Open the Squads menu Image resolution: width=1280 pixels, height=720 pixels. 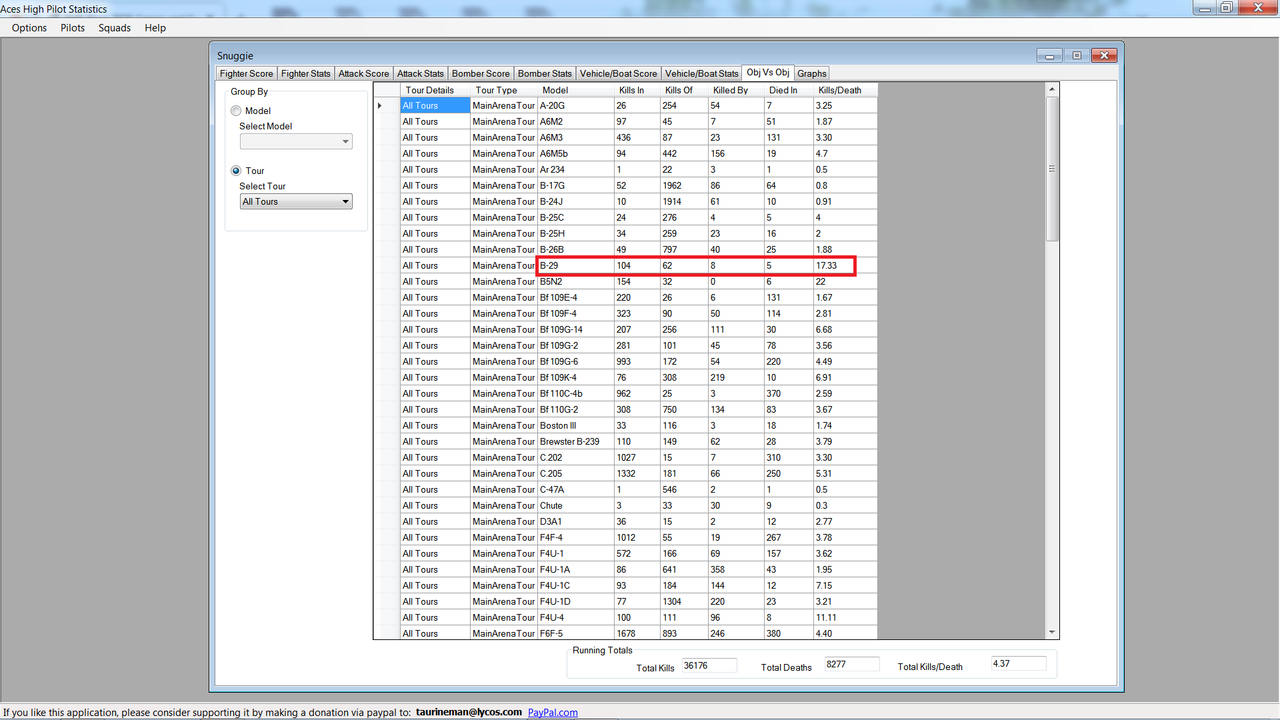114,28
